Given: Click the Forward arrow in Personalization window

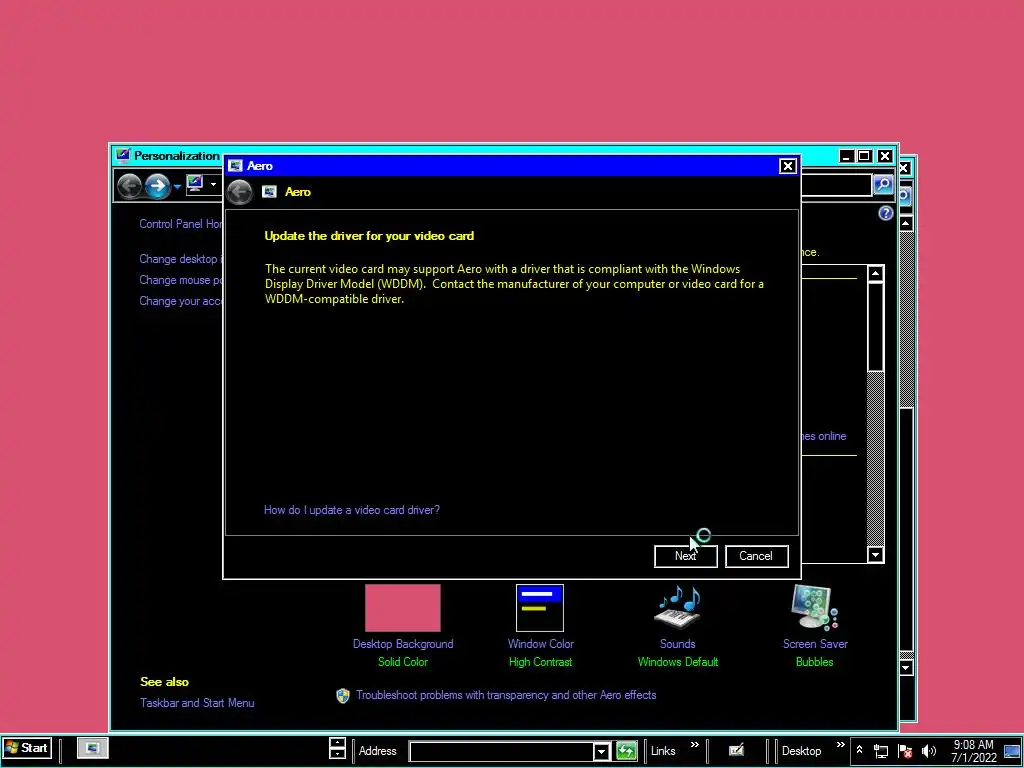Looking at the screenshot, I should coord(157,187).
